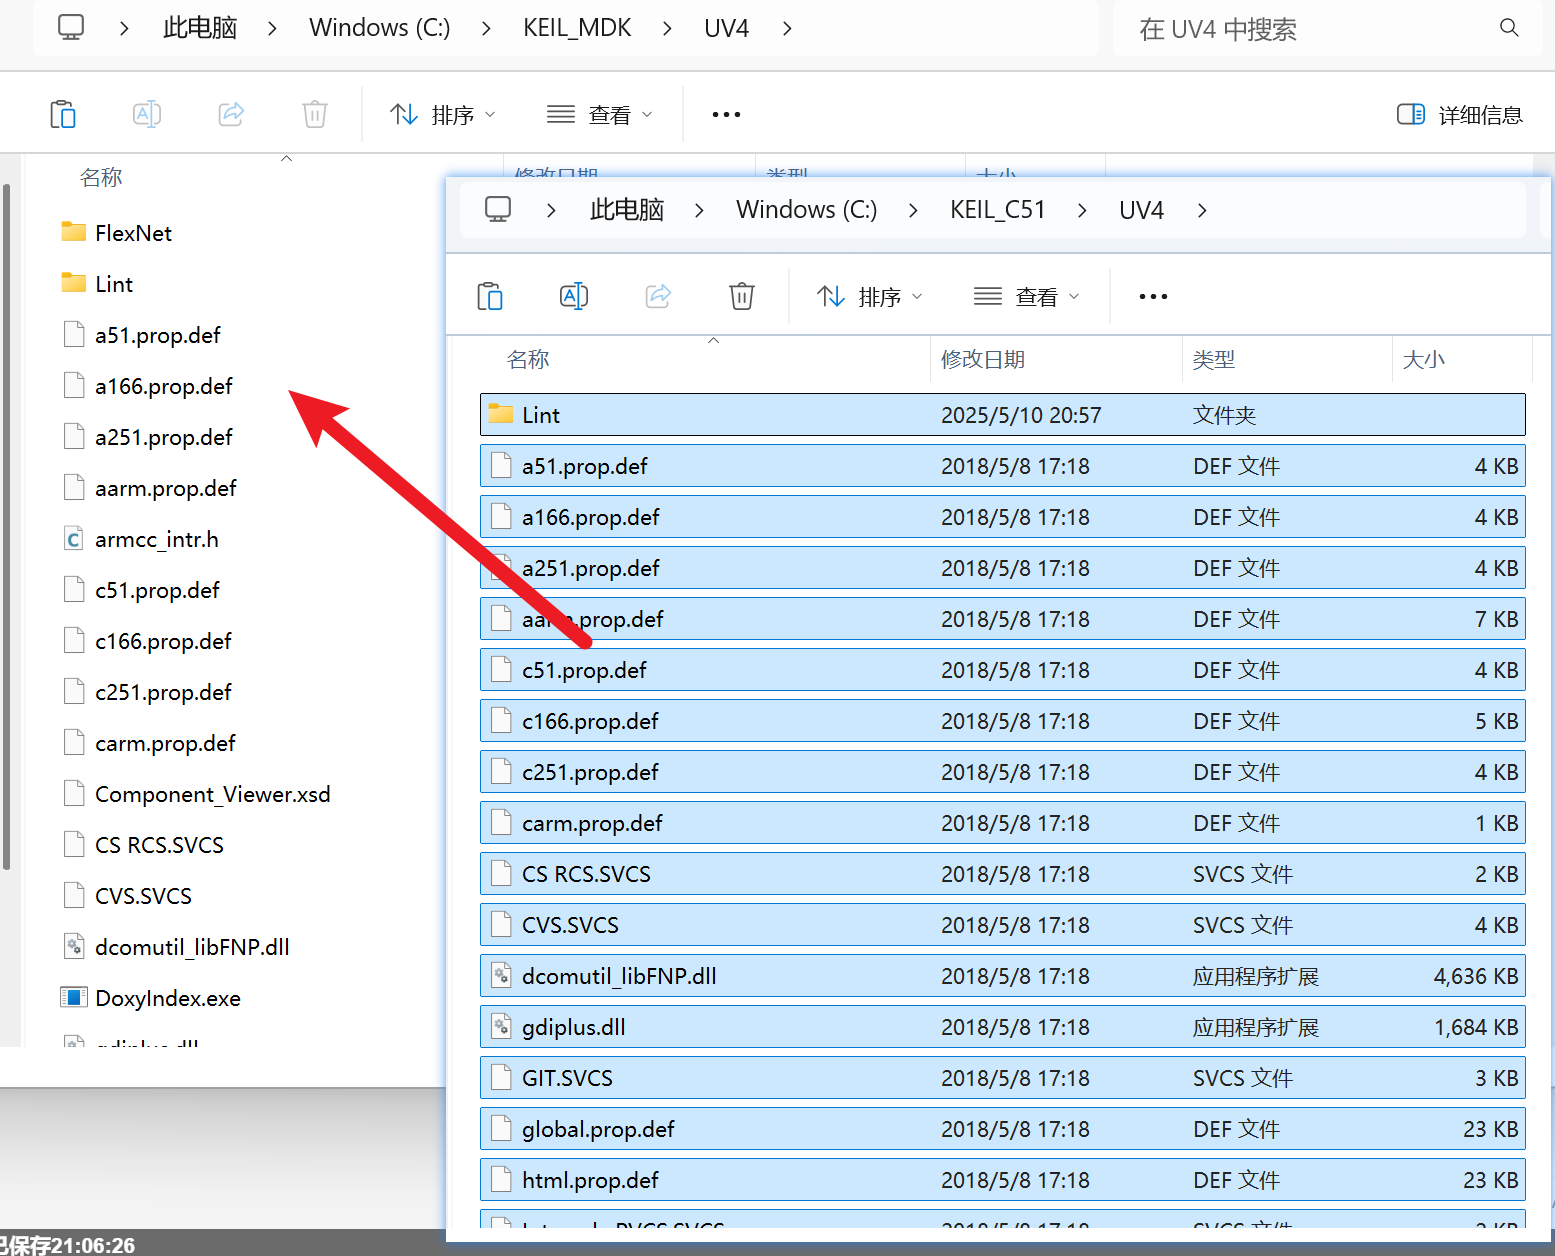
Task: Select c251.prop.def in KEIL_MDK window
Action: (163, 692)
